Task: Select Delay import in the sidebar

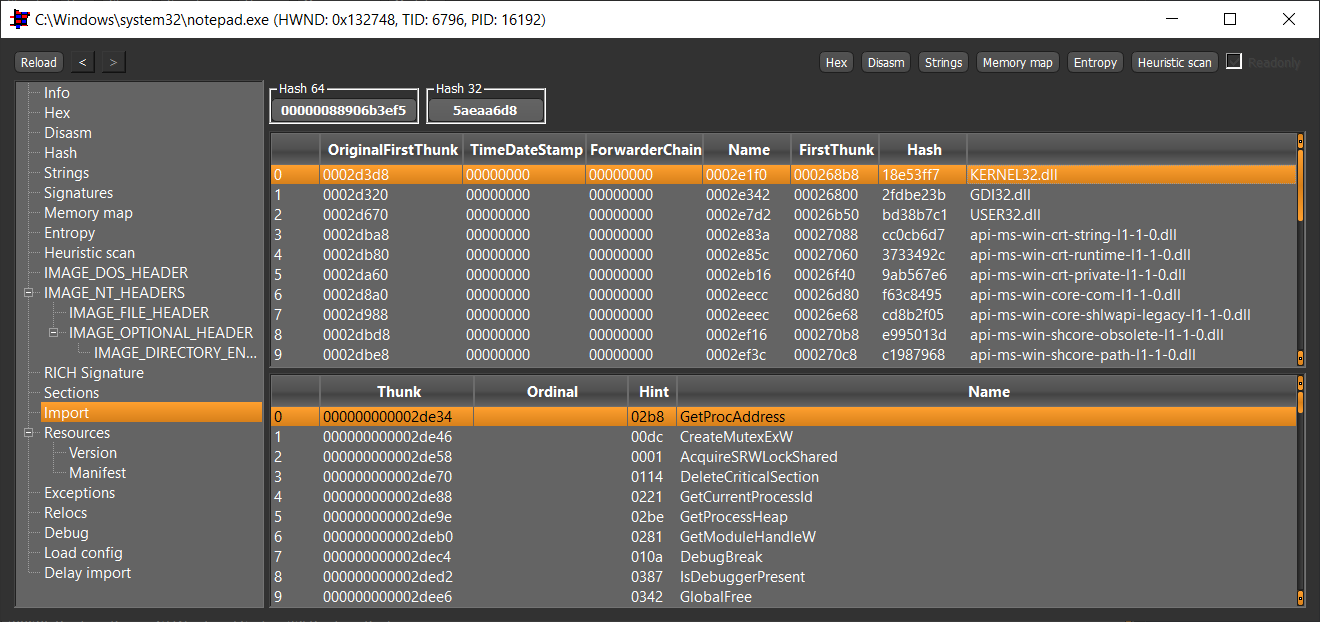Action: [87, 573]
